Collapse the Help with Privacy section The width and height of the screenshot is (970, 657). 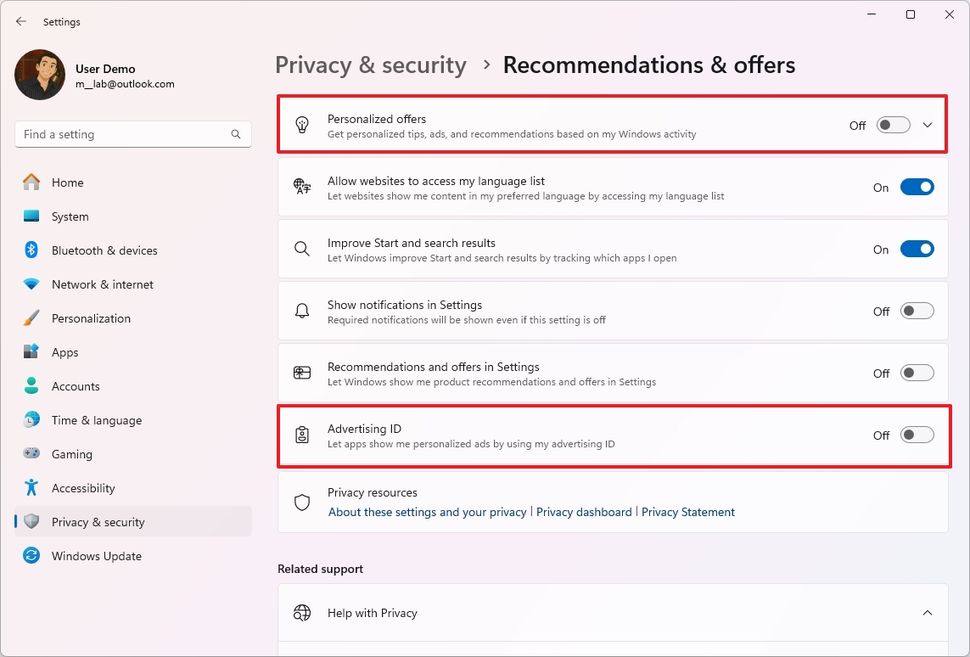coord(927,612)
